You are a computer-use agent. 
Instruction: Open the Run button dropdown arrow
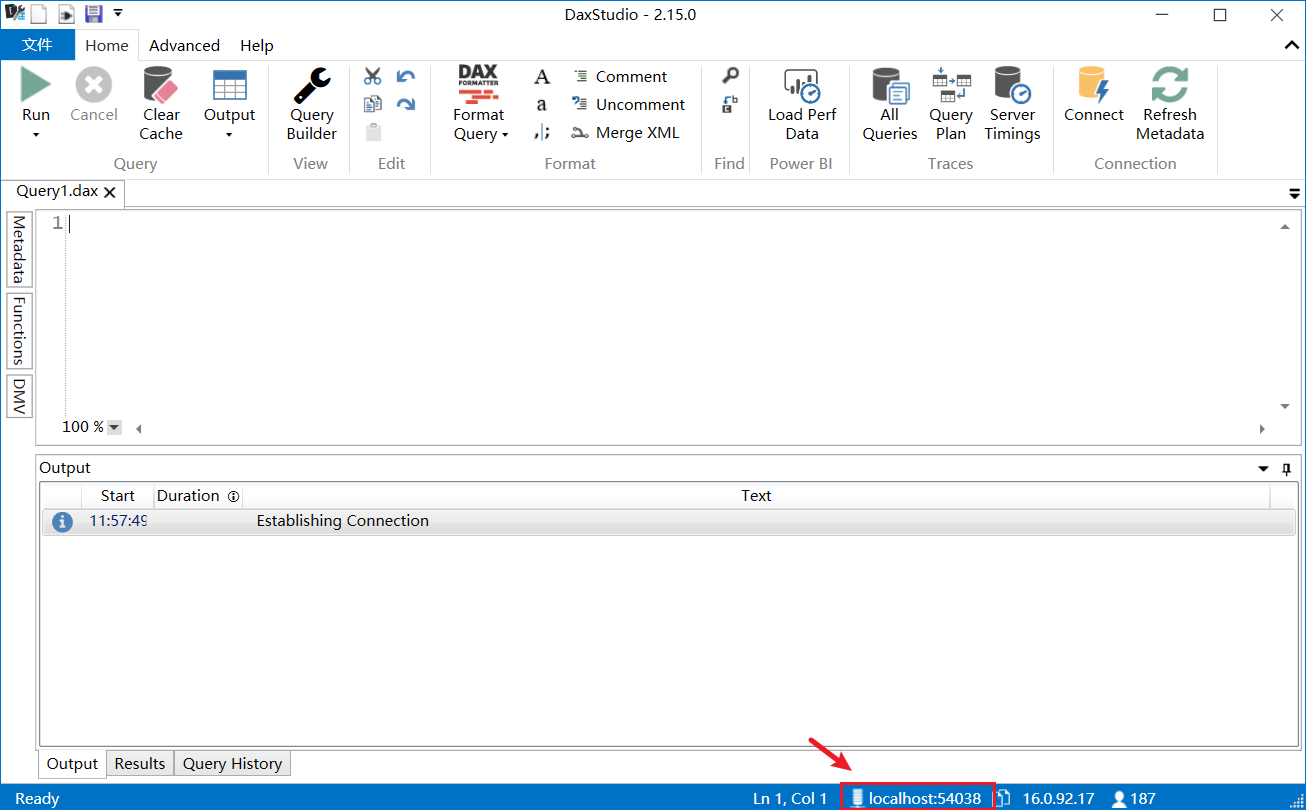point(36,135)
